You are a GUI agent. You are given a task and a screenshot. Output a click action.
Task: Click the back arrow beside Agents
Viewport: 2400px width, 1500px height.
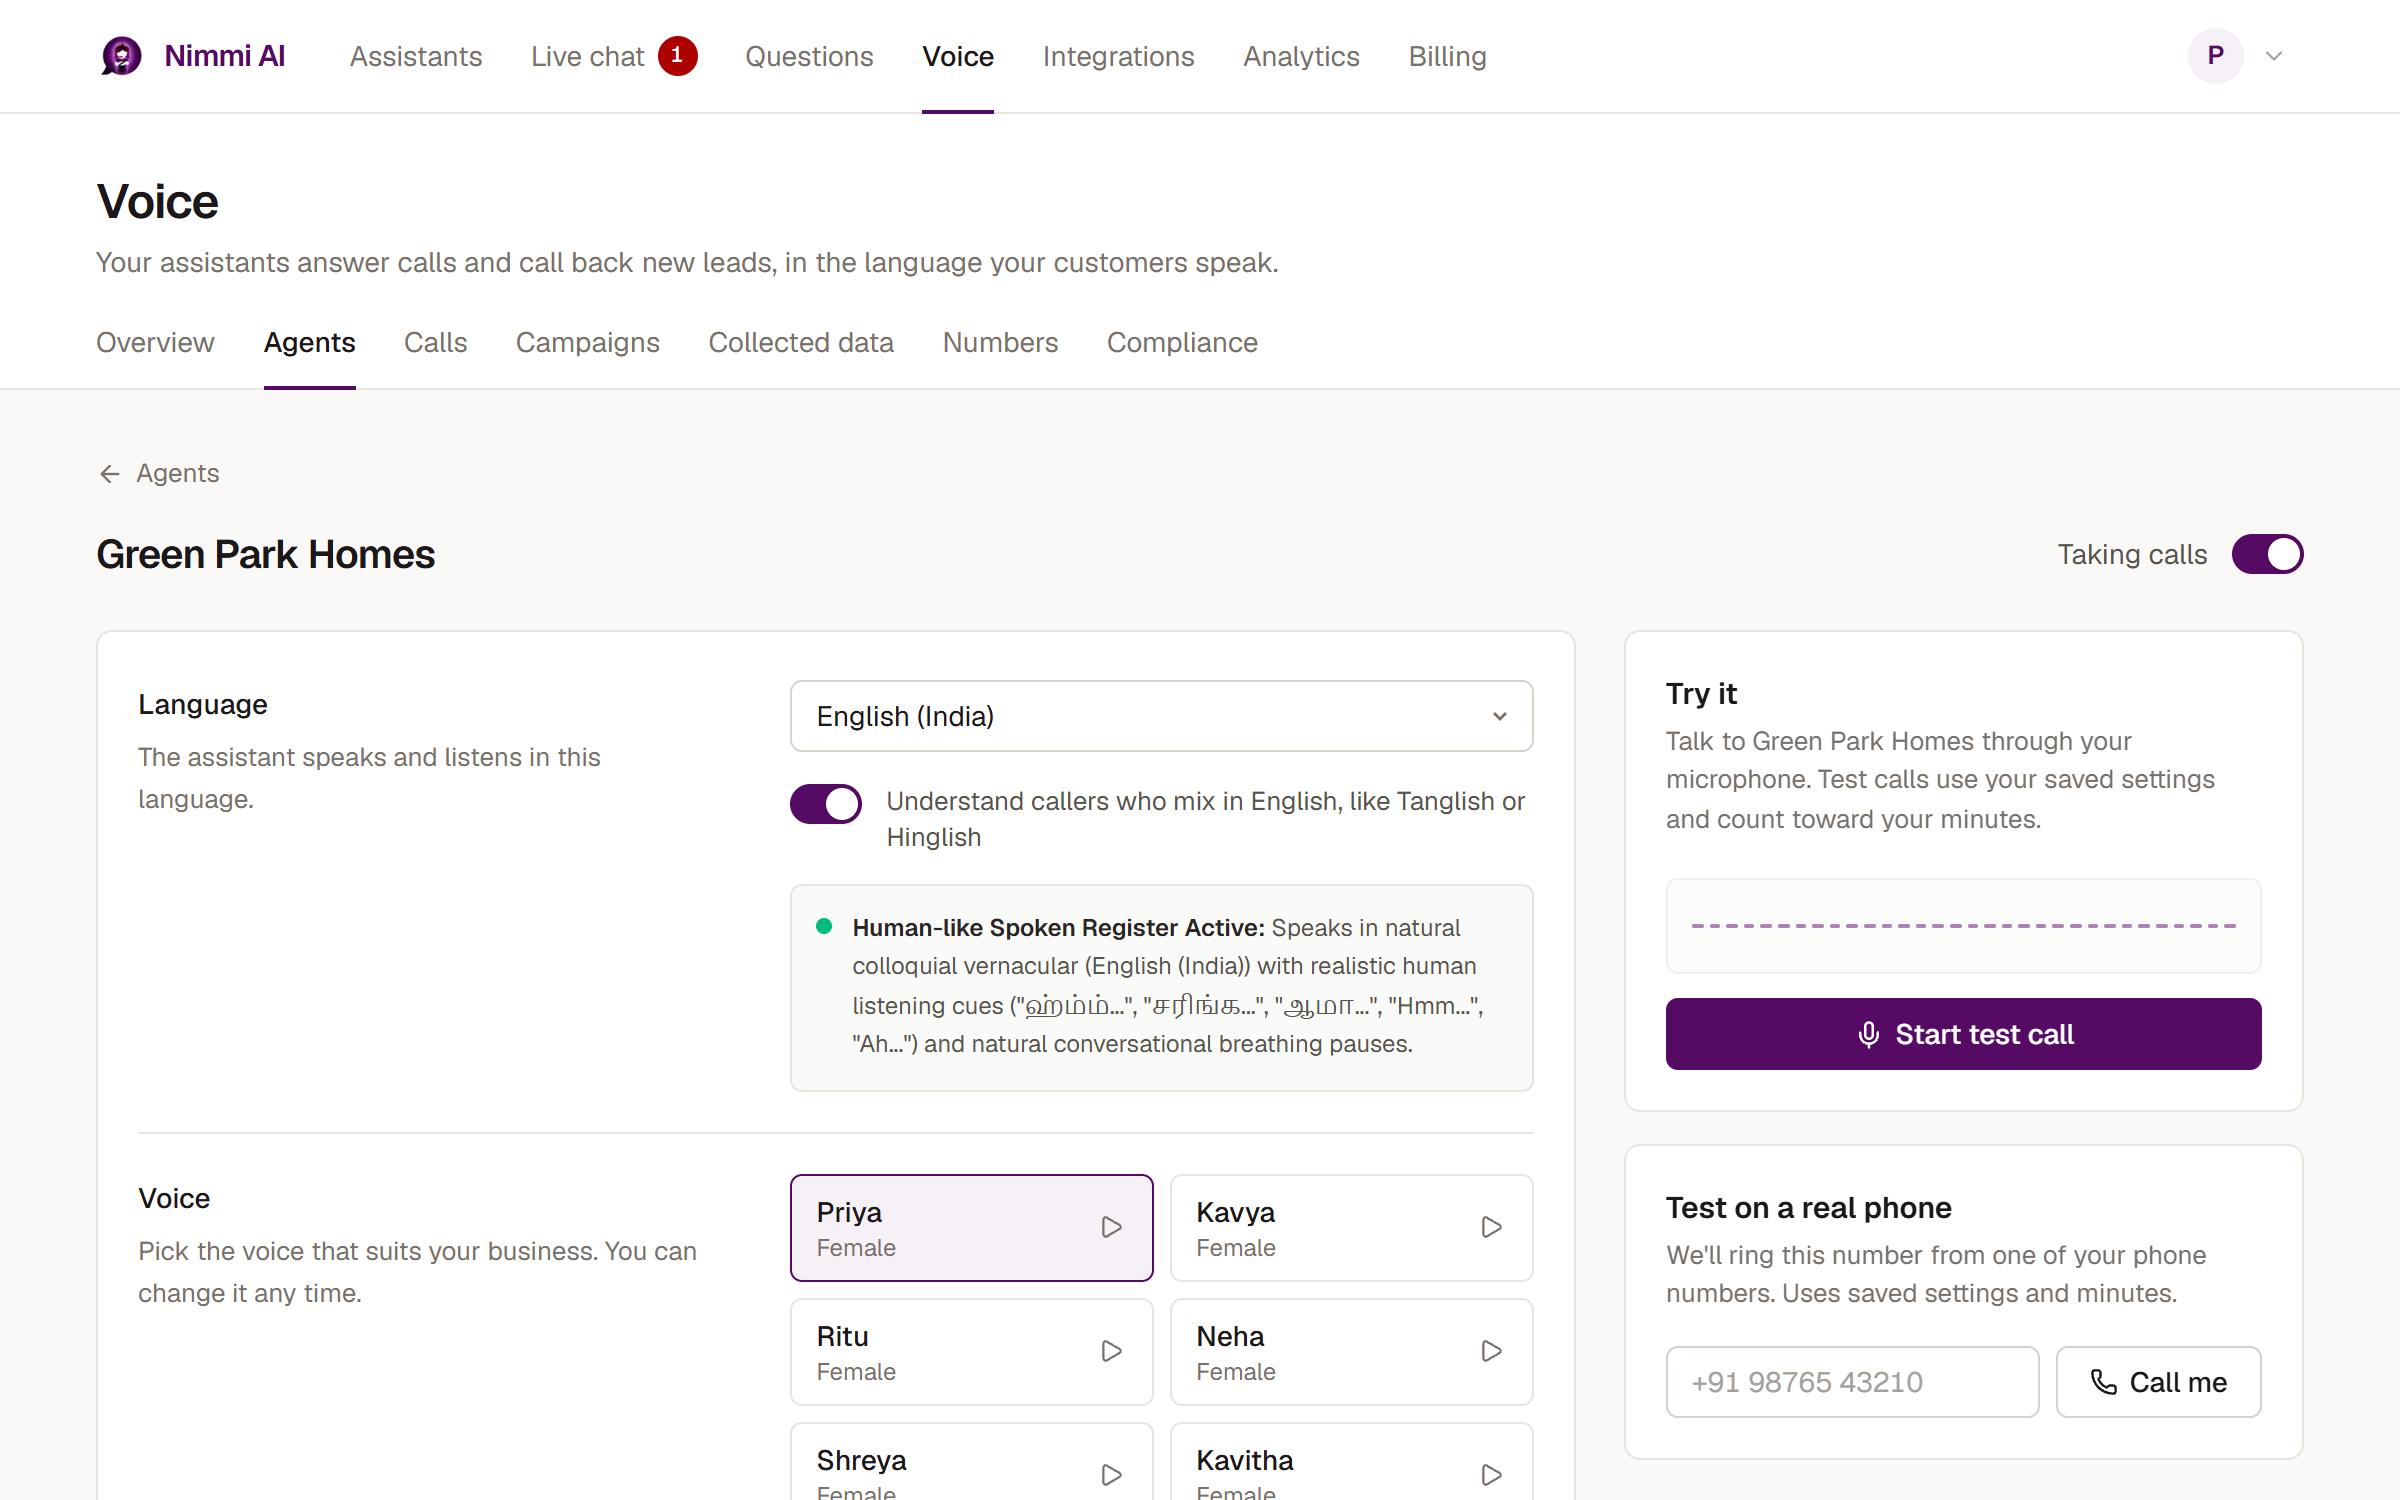[110, 473]
